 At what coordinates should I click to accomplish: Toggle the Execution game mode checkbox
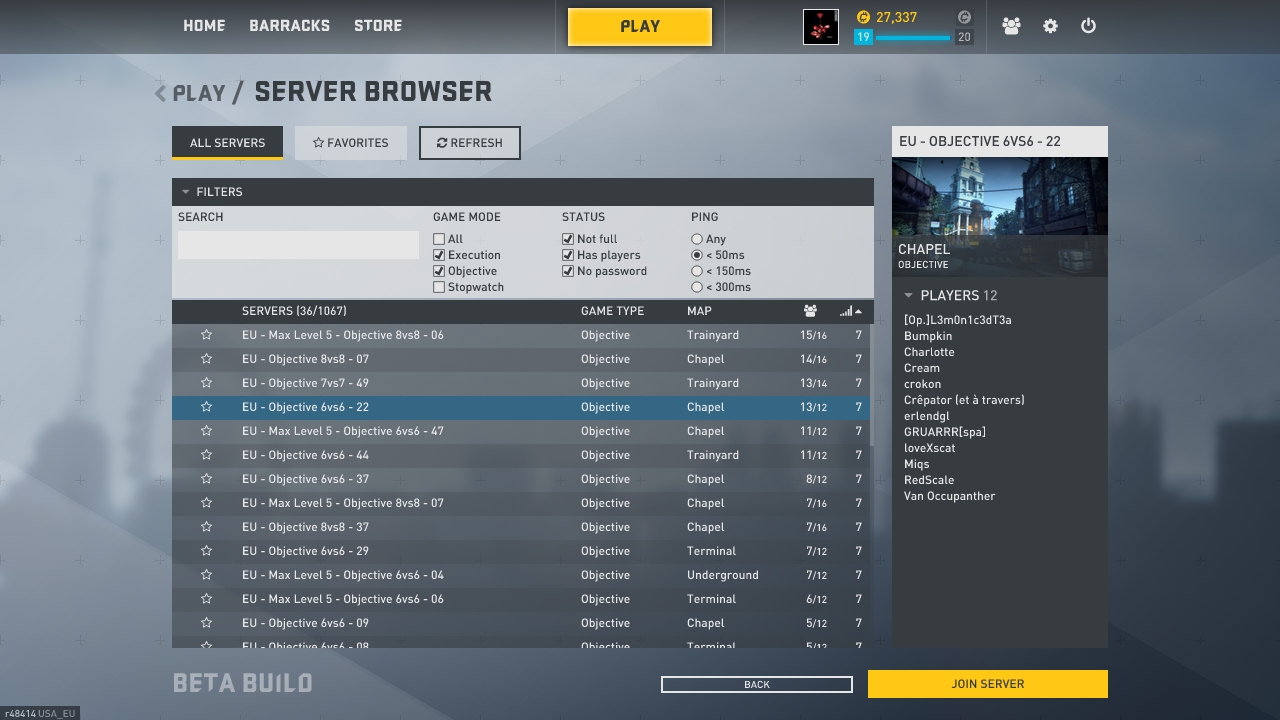point(439,255)
